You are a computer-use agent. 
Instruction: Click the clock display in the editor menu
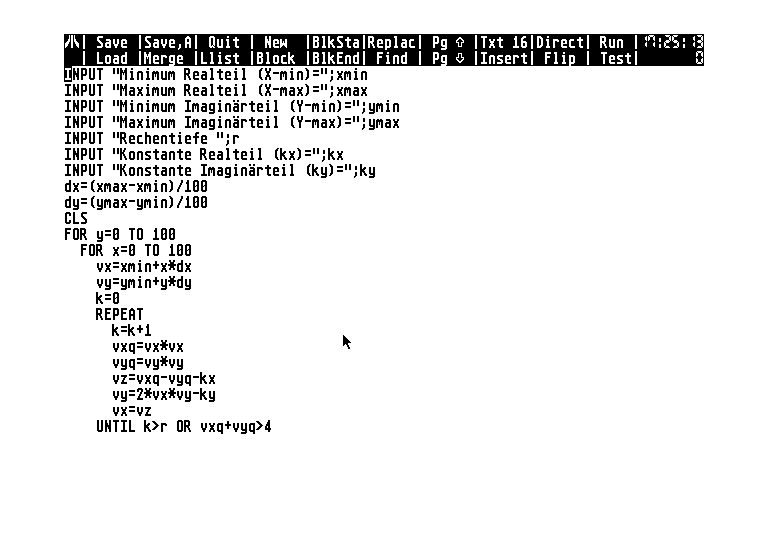tap(673, 42)
